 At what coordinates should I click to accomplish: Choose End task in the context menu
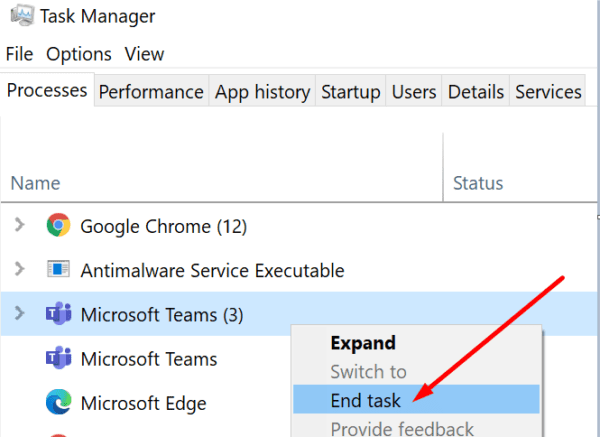[365, 401]
